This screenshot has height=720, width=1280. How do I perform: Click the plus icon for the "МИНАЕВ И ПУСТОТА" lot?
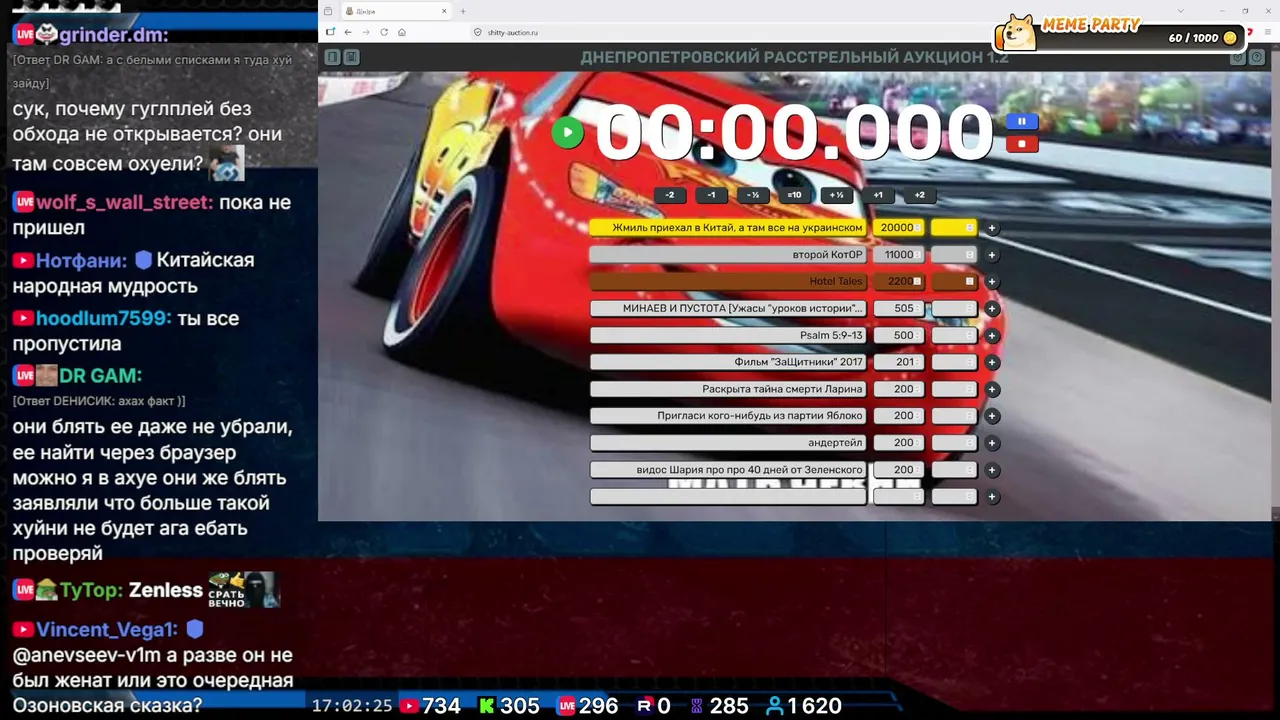coord(992,309)
